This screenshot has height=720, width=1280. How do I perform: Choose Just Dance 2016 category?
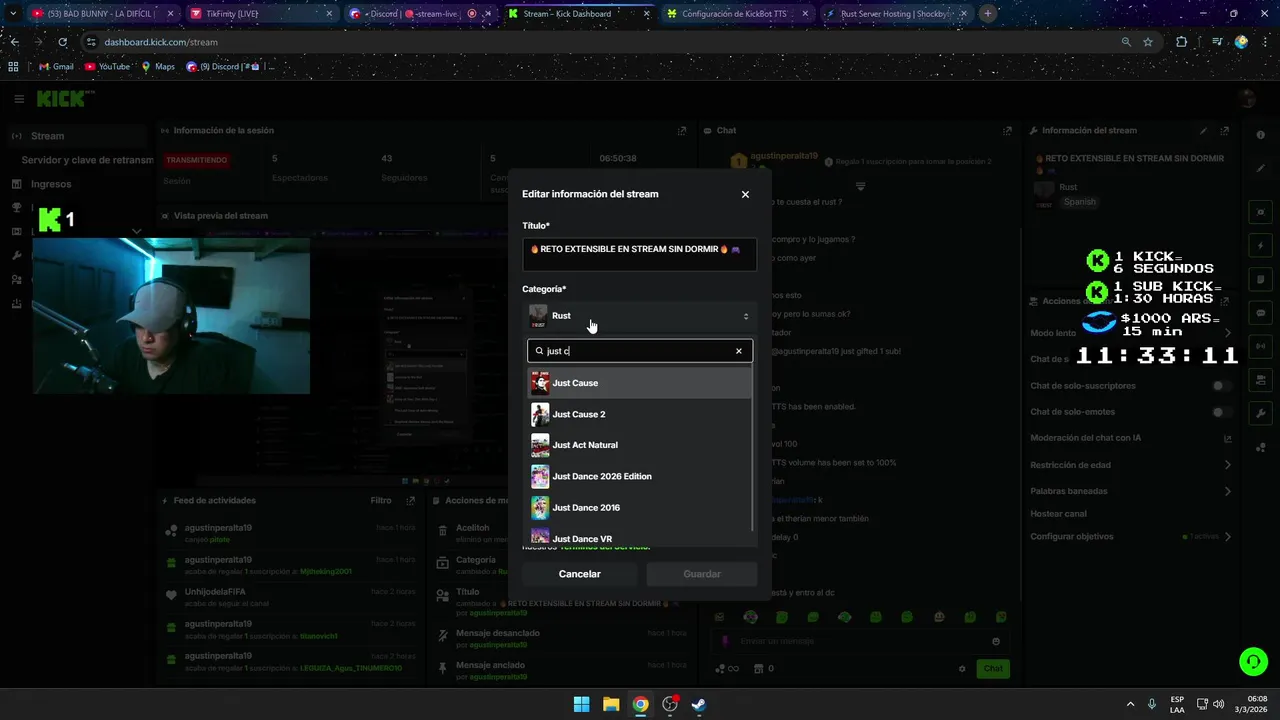[x=639, y=508]
